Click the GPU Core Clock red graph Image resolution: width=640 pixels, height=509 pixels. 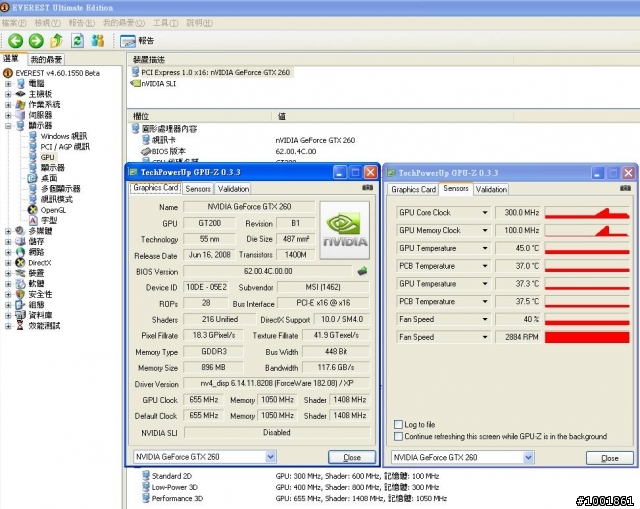587,213
